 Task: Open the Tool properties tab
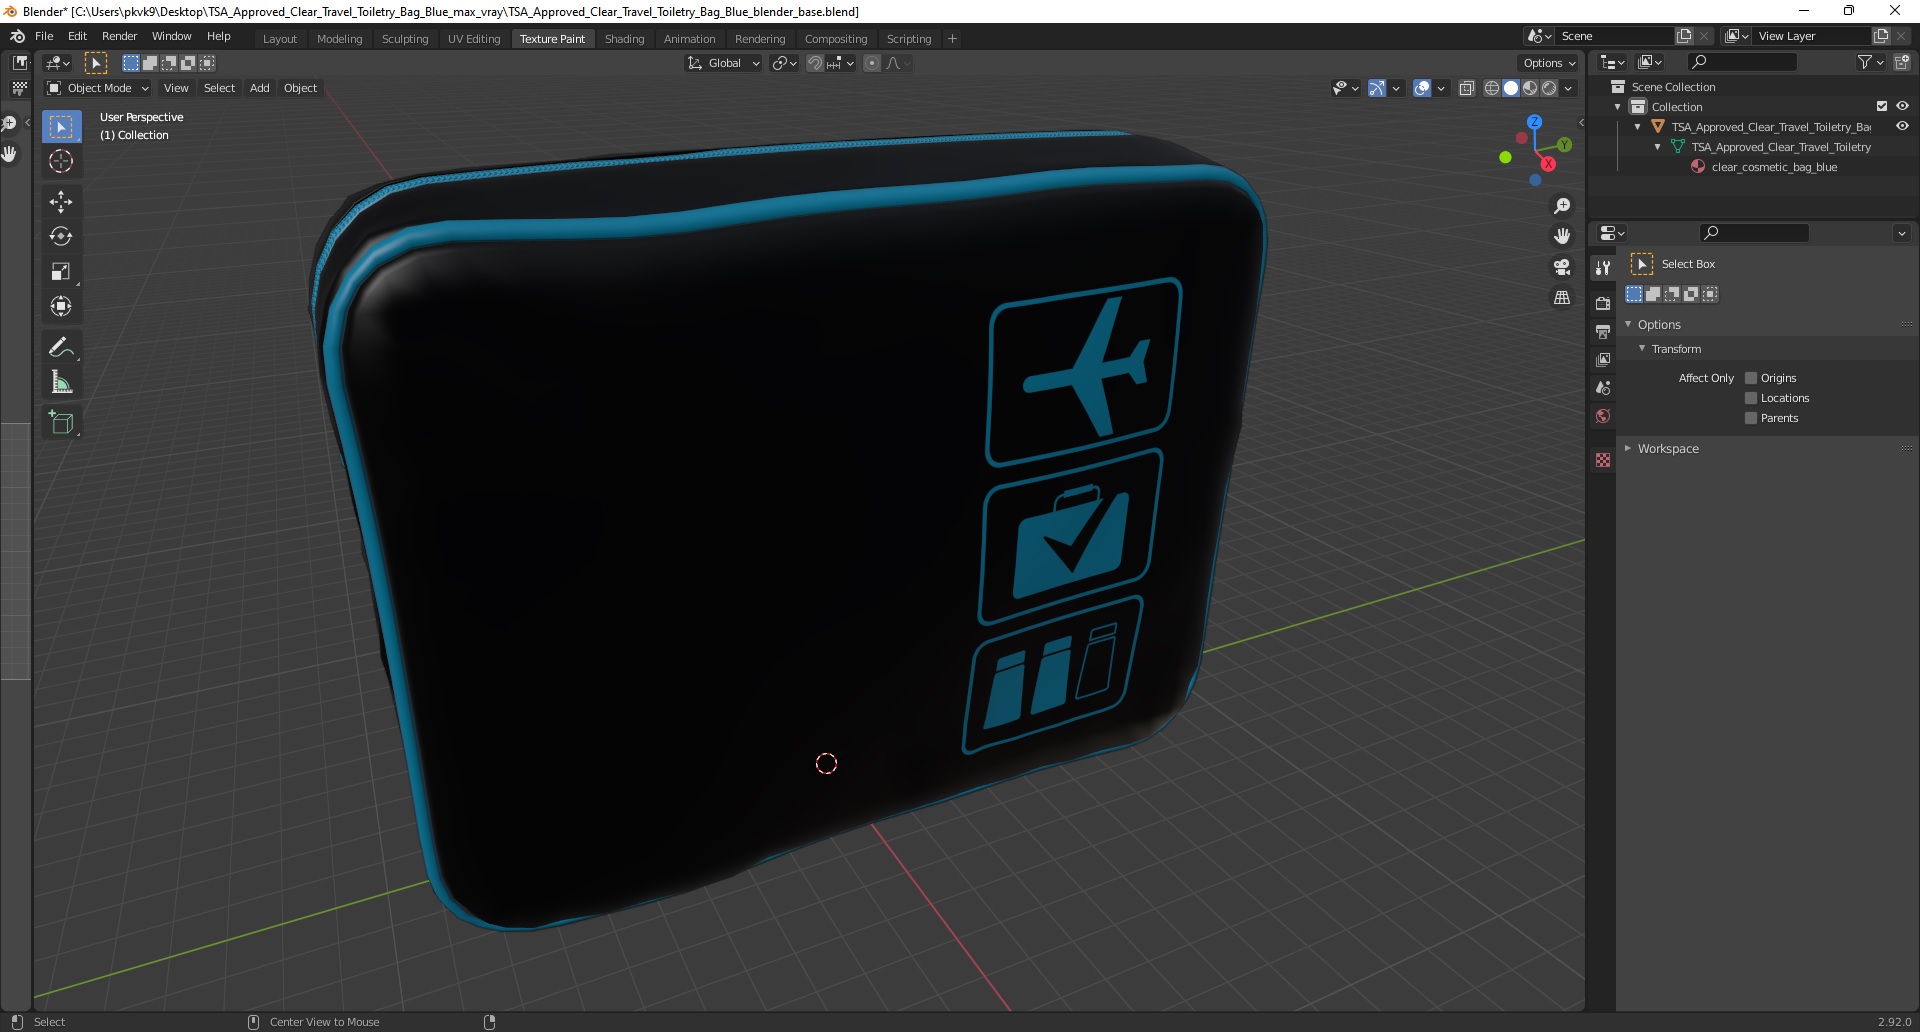1603,268
